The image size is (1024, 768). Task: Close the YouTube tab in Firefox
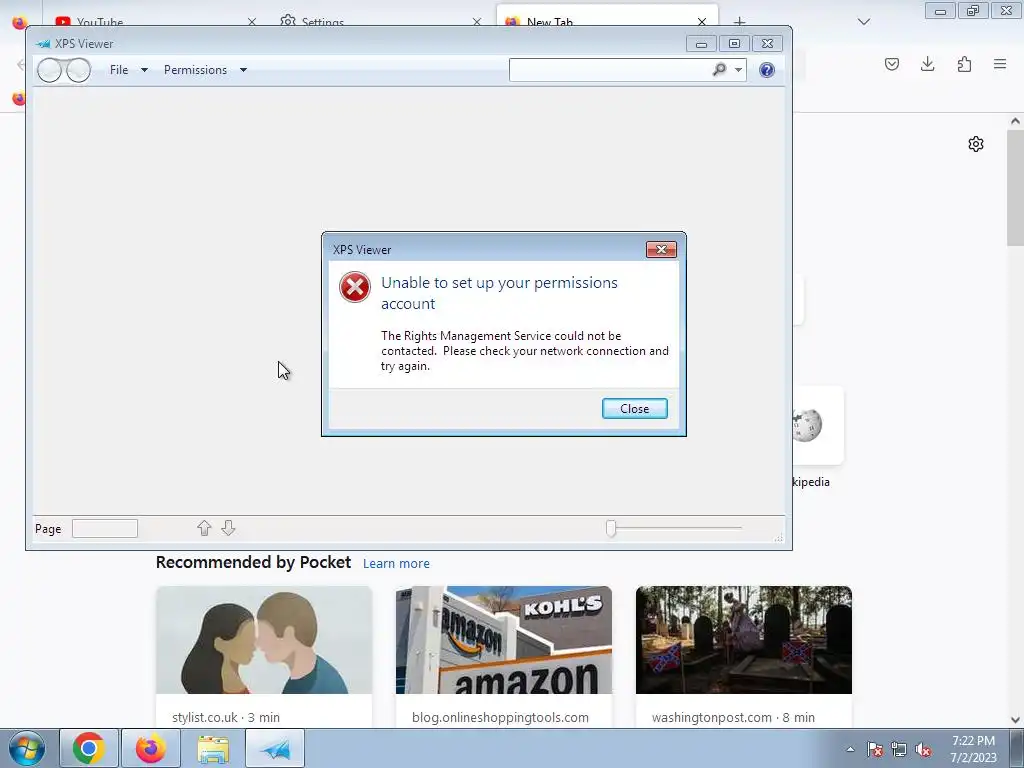click(251, 22)
